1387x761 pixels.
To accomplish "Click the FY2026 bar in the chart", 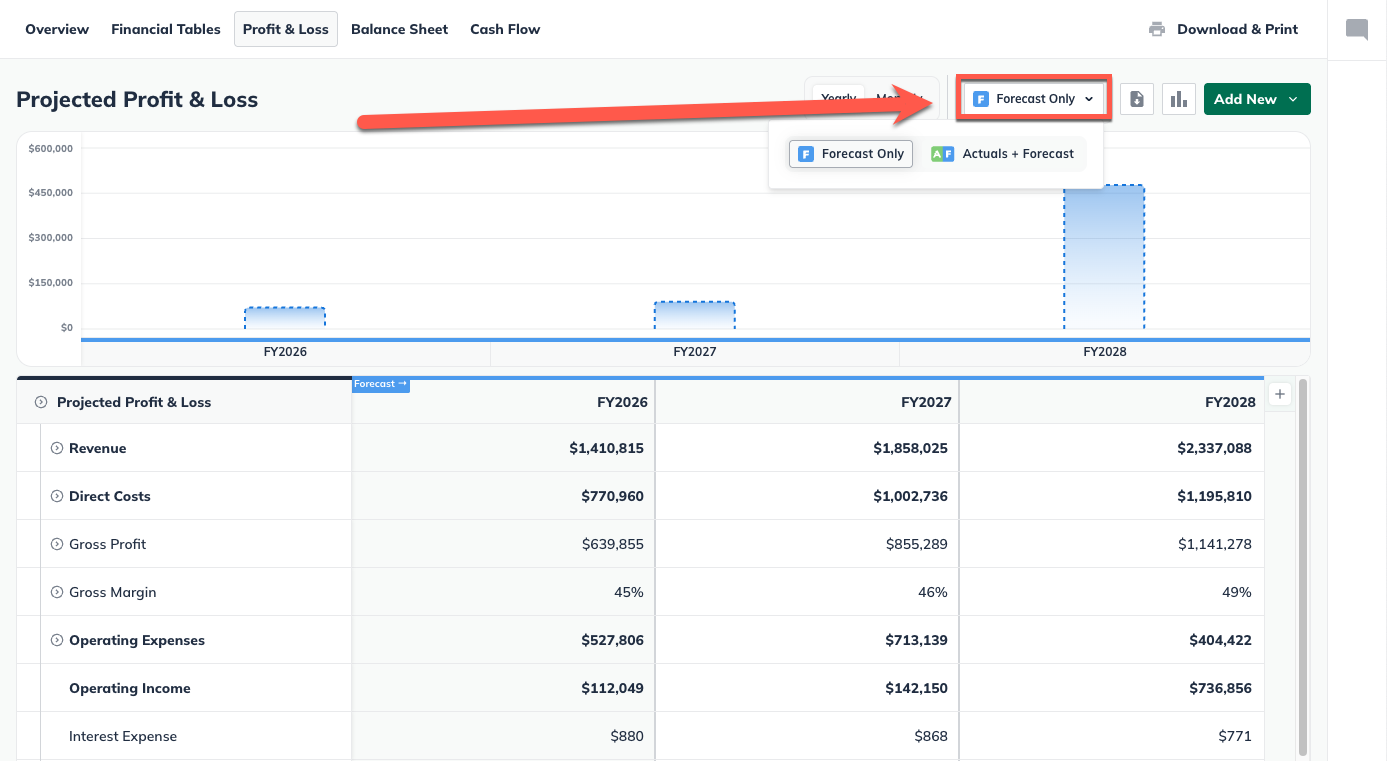I will coord(285,318).
